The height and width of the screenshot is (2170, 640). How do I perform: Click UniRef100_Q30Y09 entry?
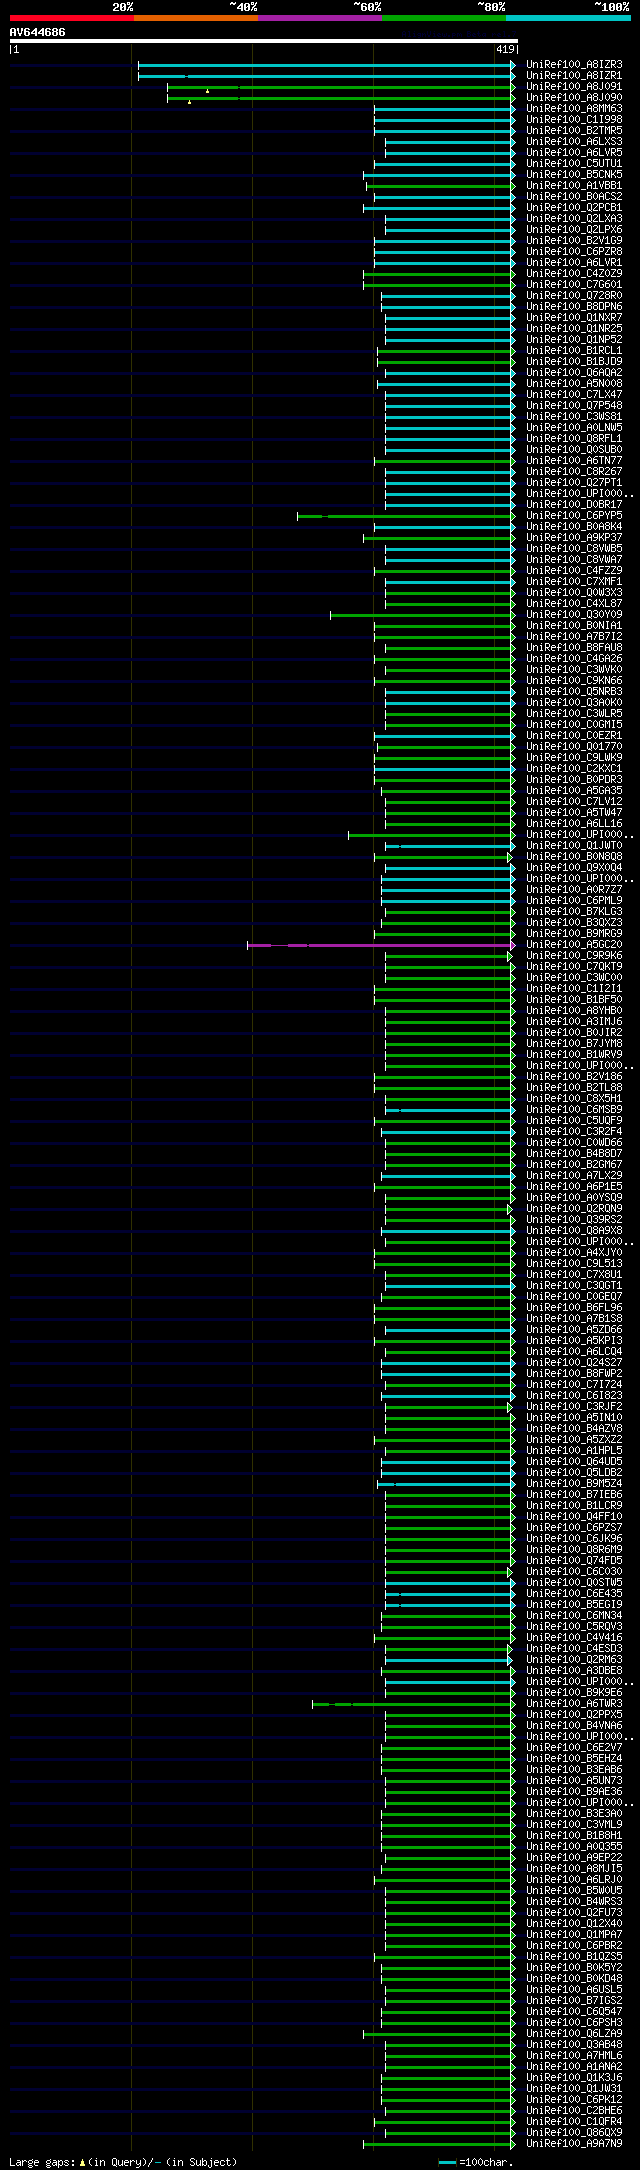(x=574, y=614)
